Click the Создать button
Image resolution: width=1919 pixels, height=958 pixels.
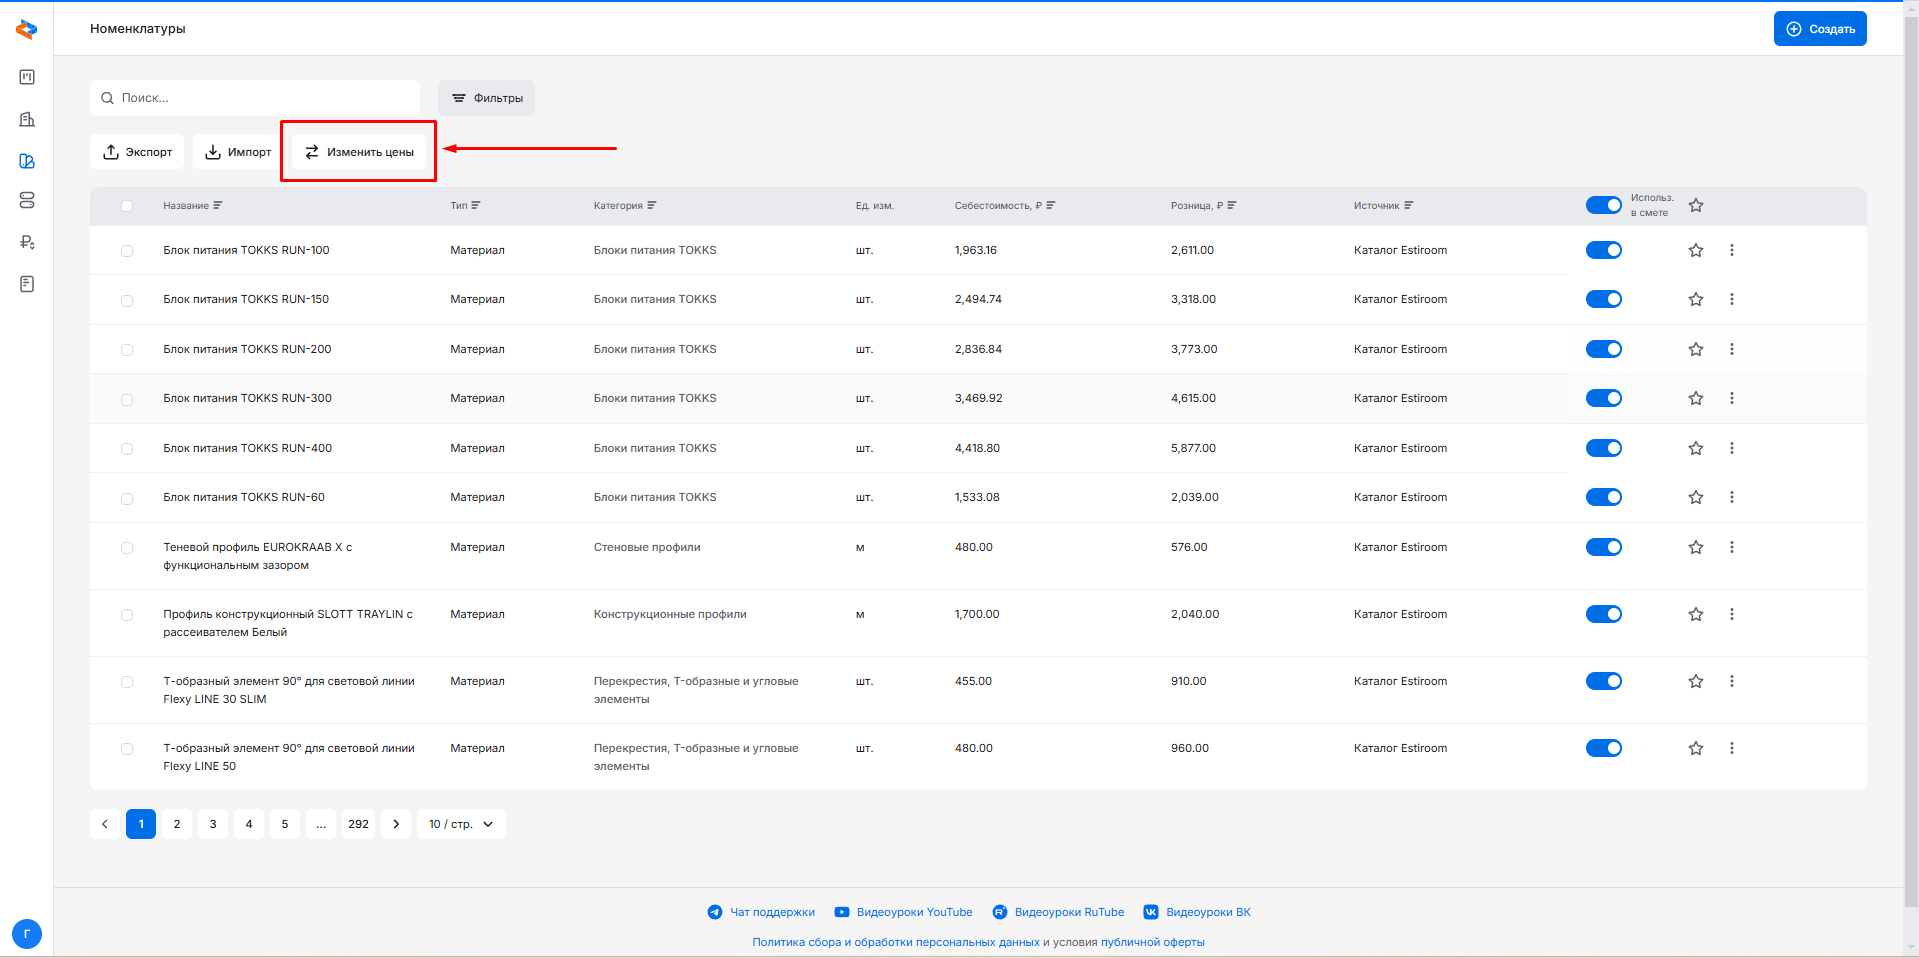tap(1819, 29)
